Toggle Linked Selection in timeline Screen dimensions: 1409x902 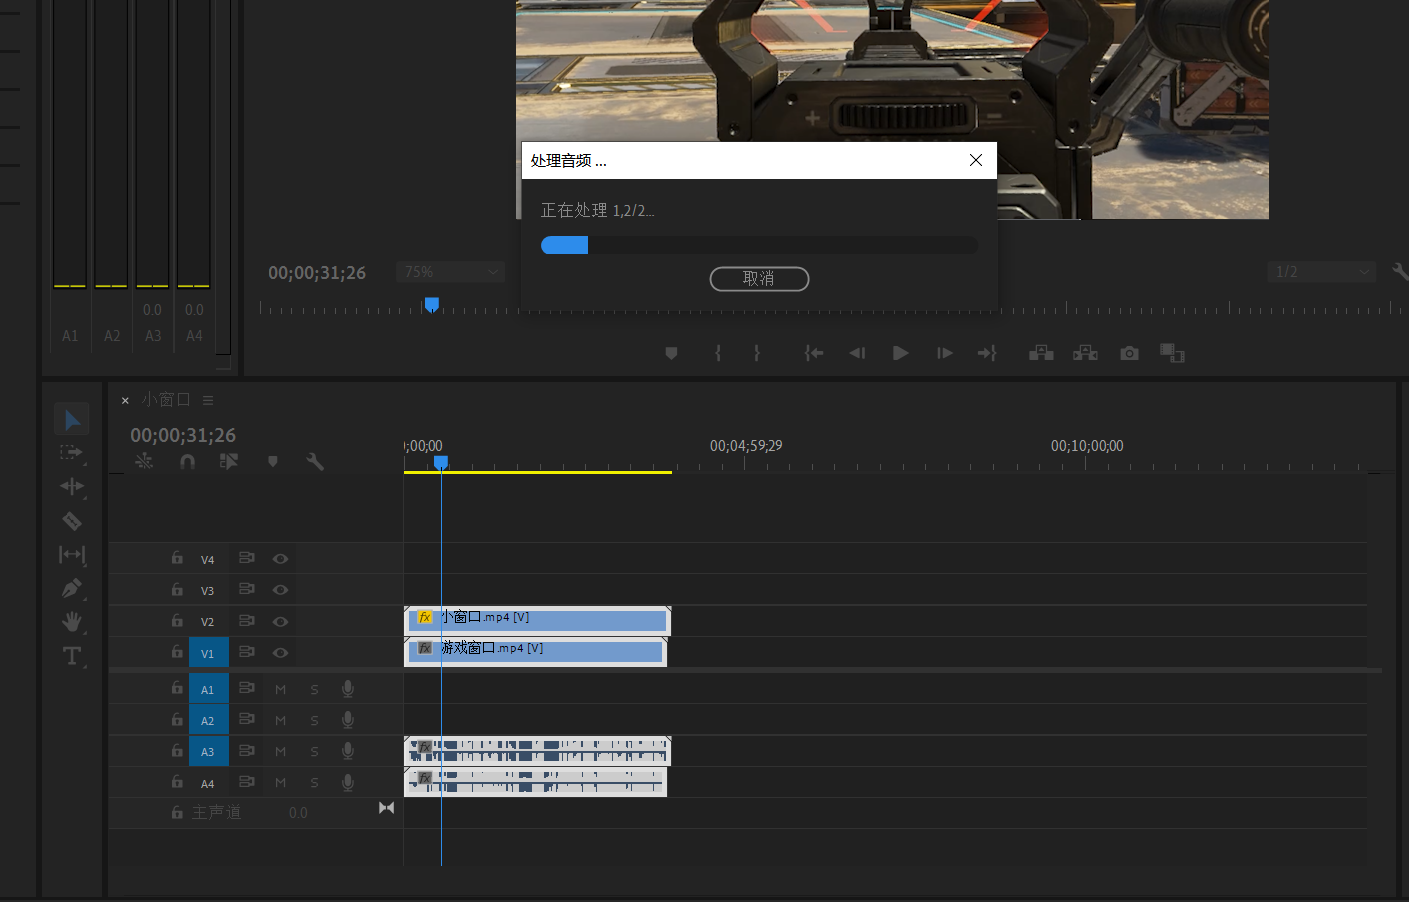(229, 461)
